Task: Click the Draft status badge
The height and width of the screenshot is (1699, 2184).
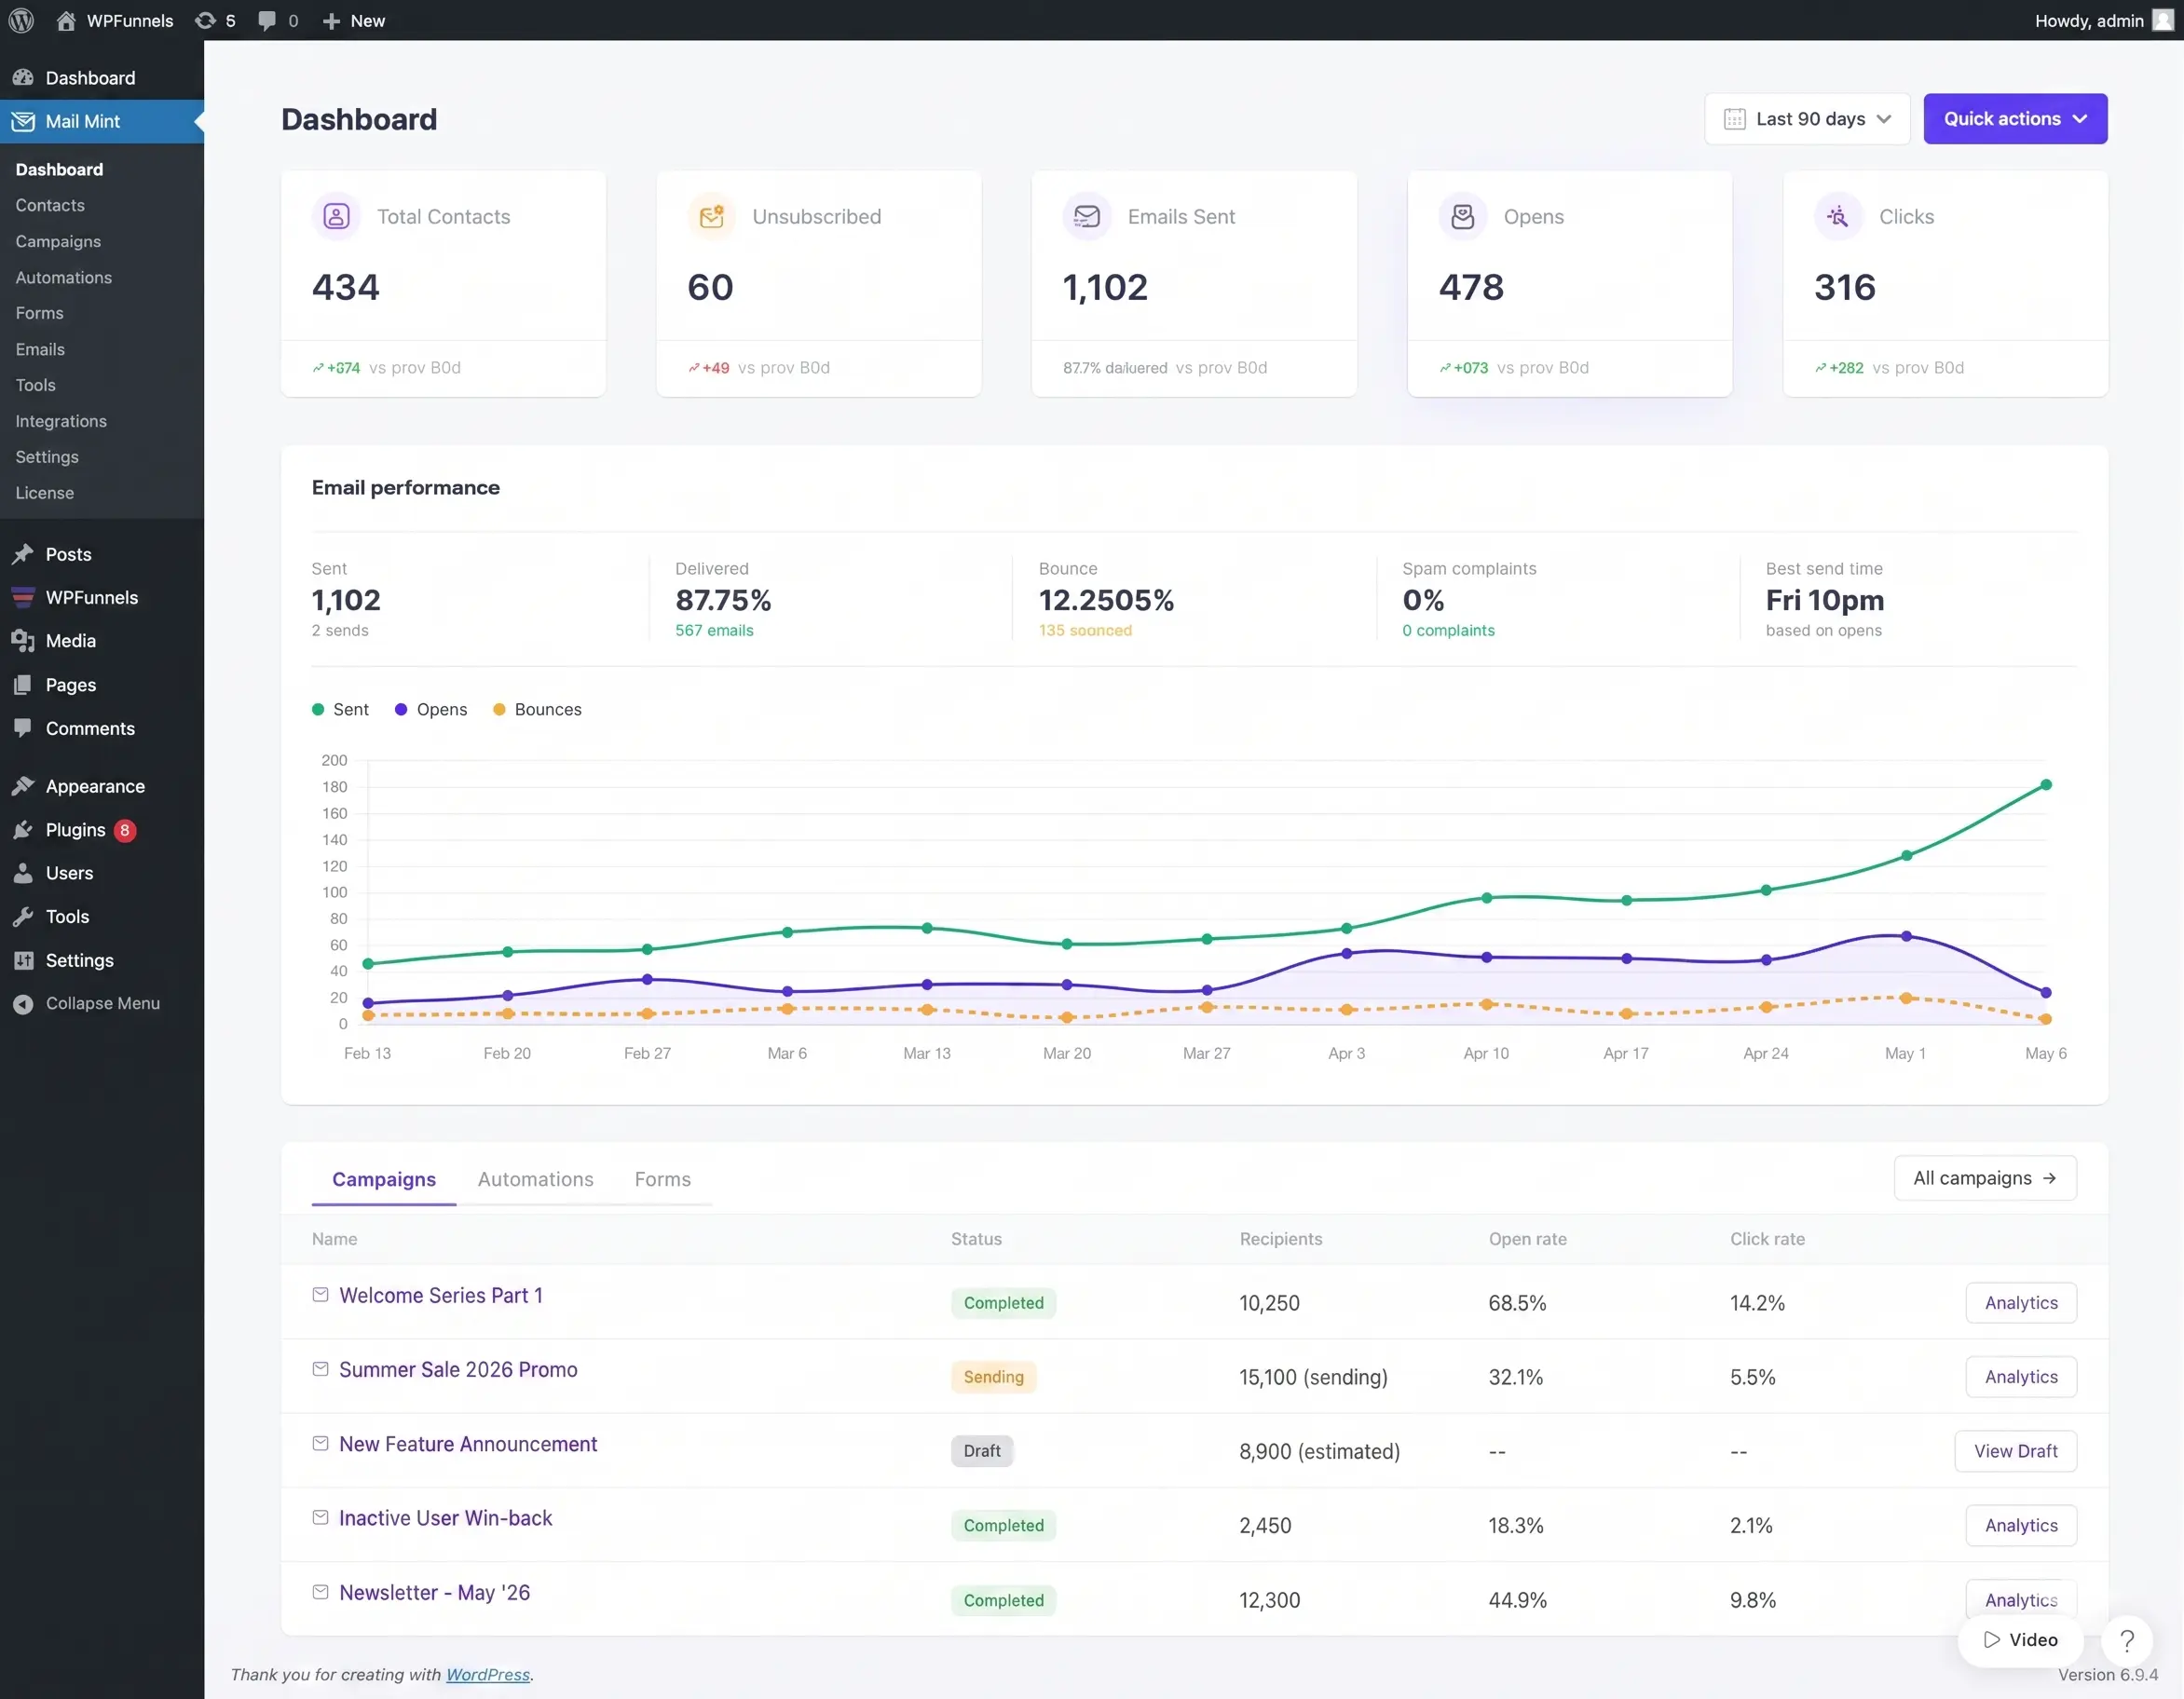Action: (982, 1451)
